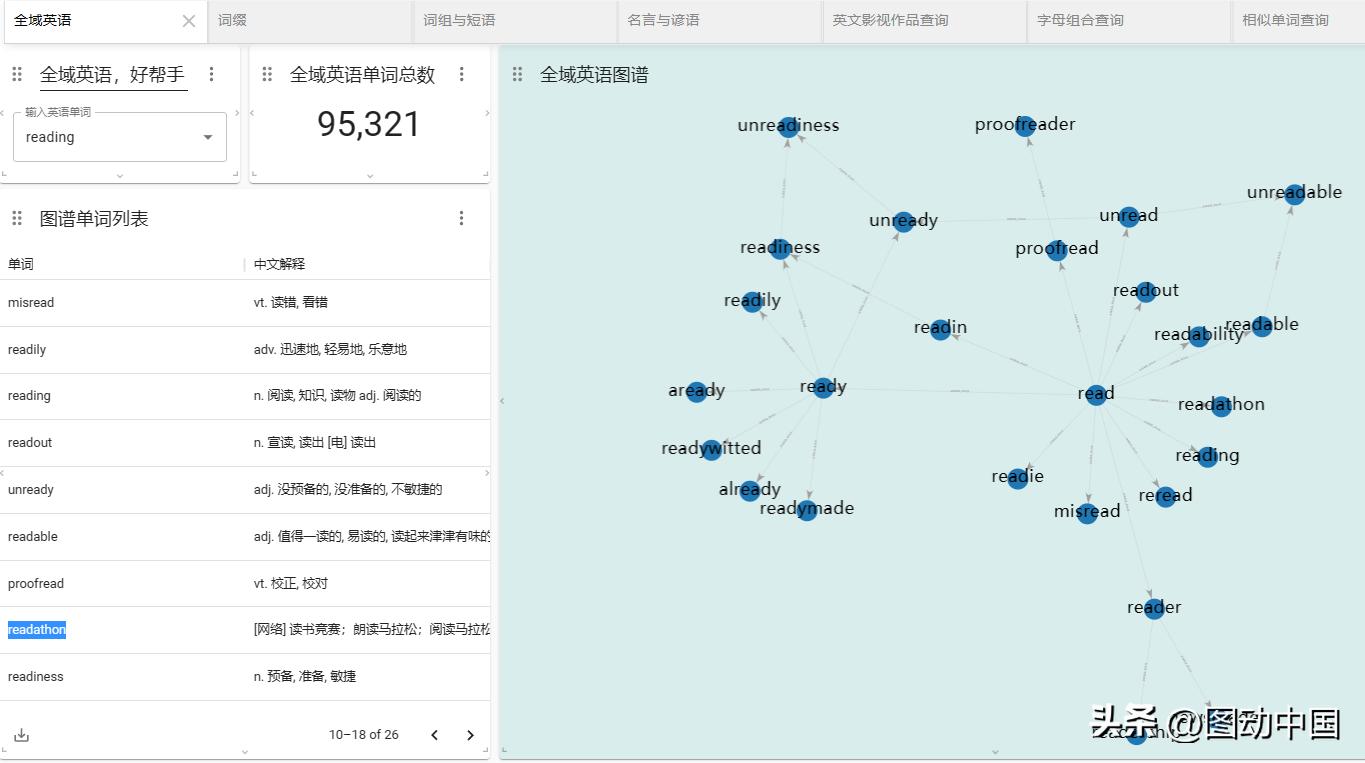Screen dimensions: 1365x763
Task: Click the 'proofreader' node in the graph
Action: click(x=1025, y=124)
